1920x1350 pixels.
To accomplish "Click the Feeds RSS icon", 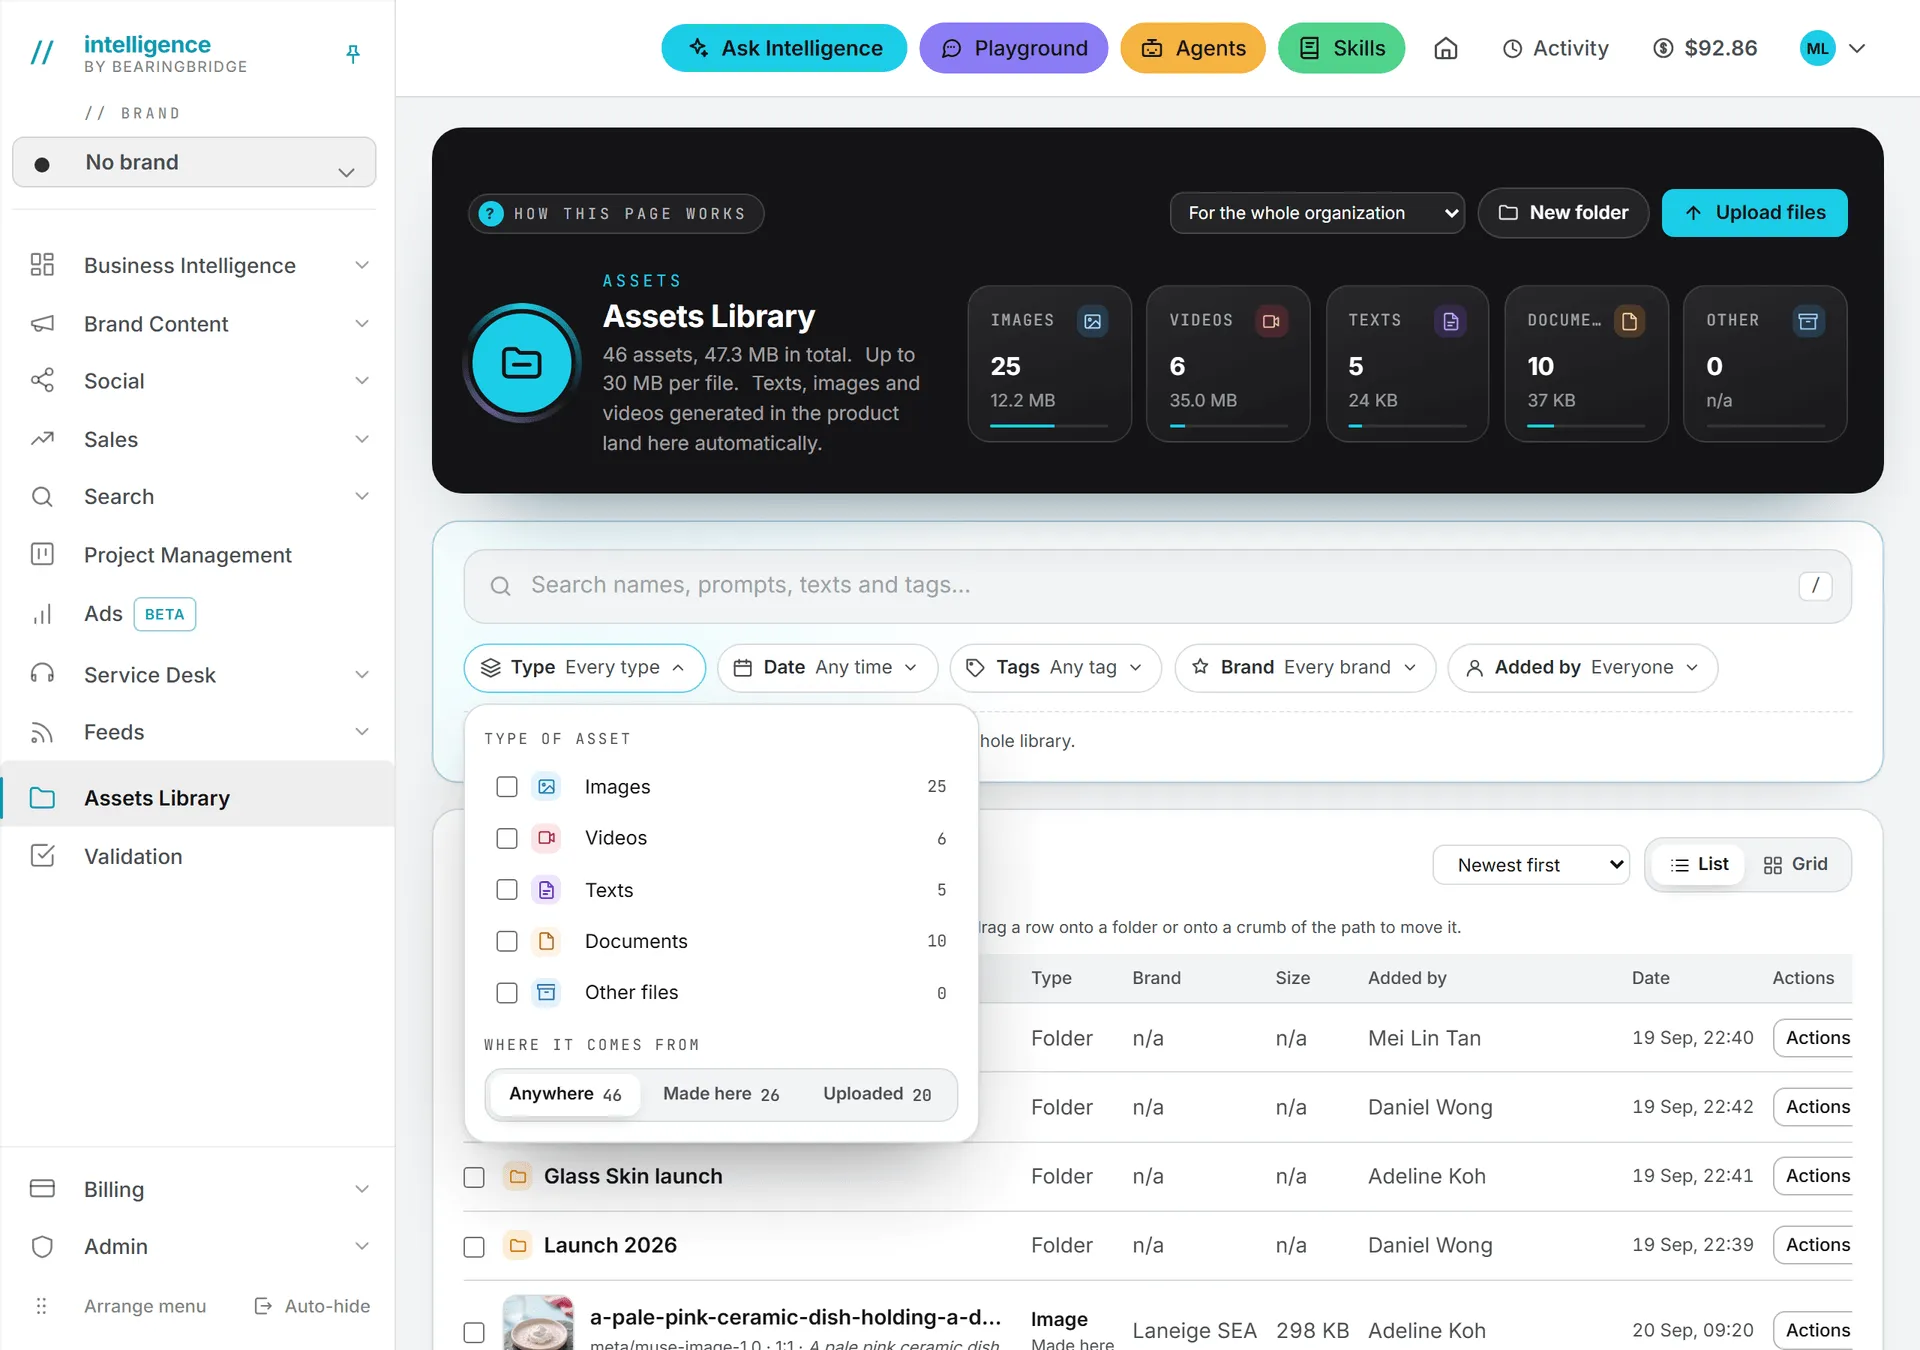I will tap(42, 732).
